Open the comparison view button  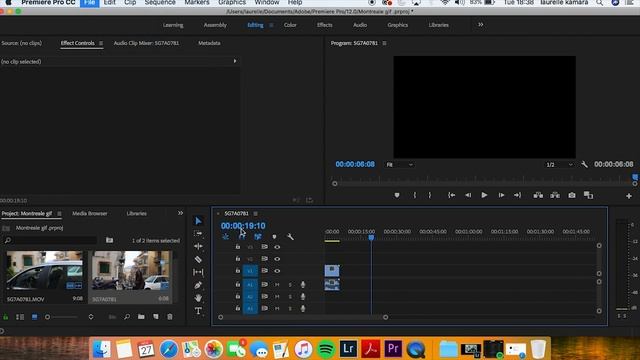coord(588,196)
